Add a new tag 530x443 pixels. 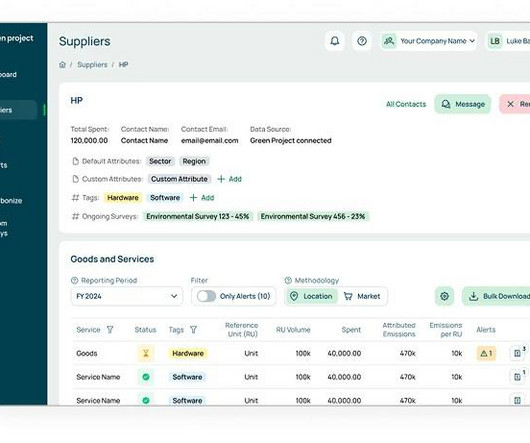pos(202,197)
